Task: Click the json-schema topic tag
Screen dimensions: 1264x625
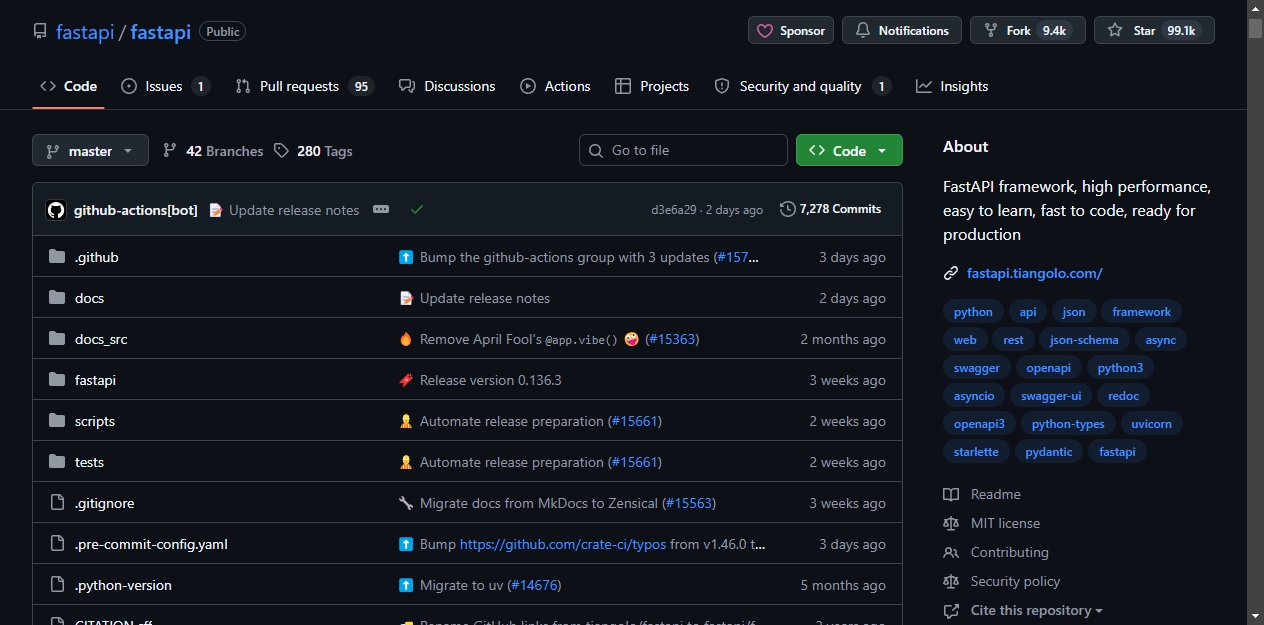Action: click(x=1084, y=340)
